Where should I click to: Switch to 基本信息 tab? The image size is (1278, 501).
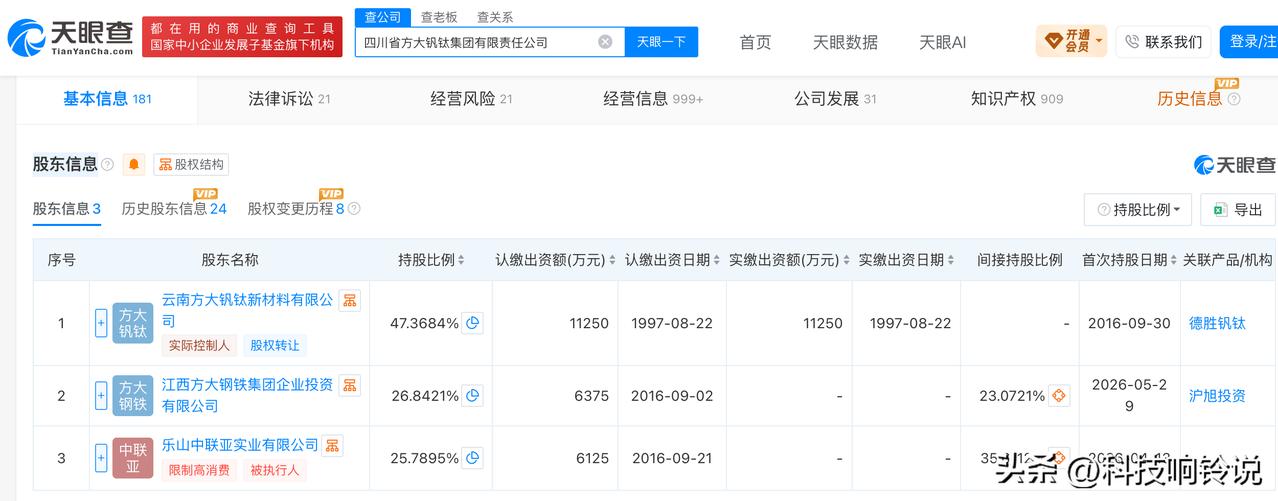click(107, 99)
